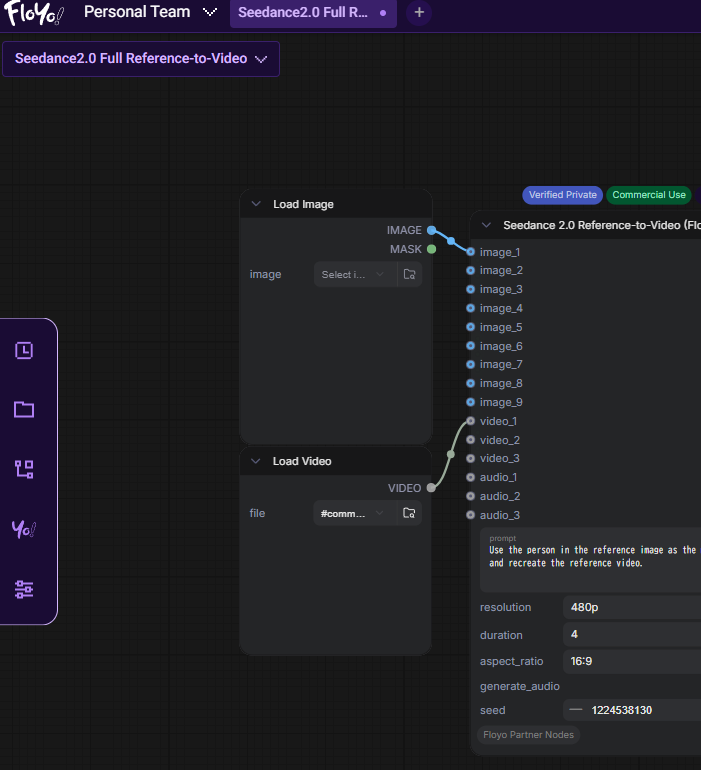Click the audio_1 input port

(471, 477)
